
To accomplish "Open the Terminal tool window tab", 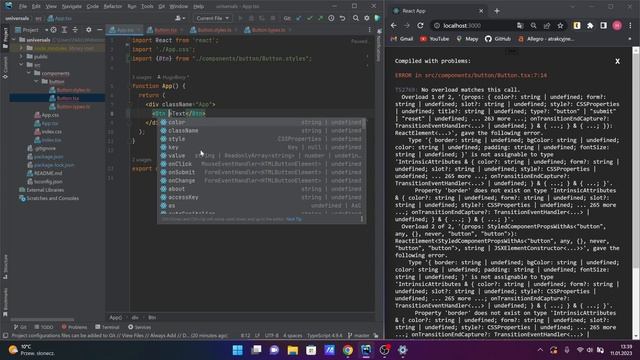I will click(x=107, y=327).
